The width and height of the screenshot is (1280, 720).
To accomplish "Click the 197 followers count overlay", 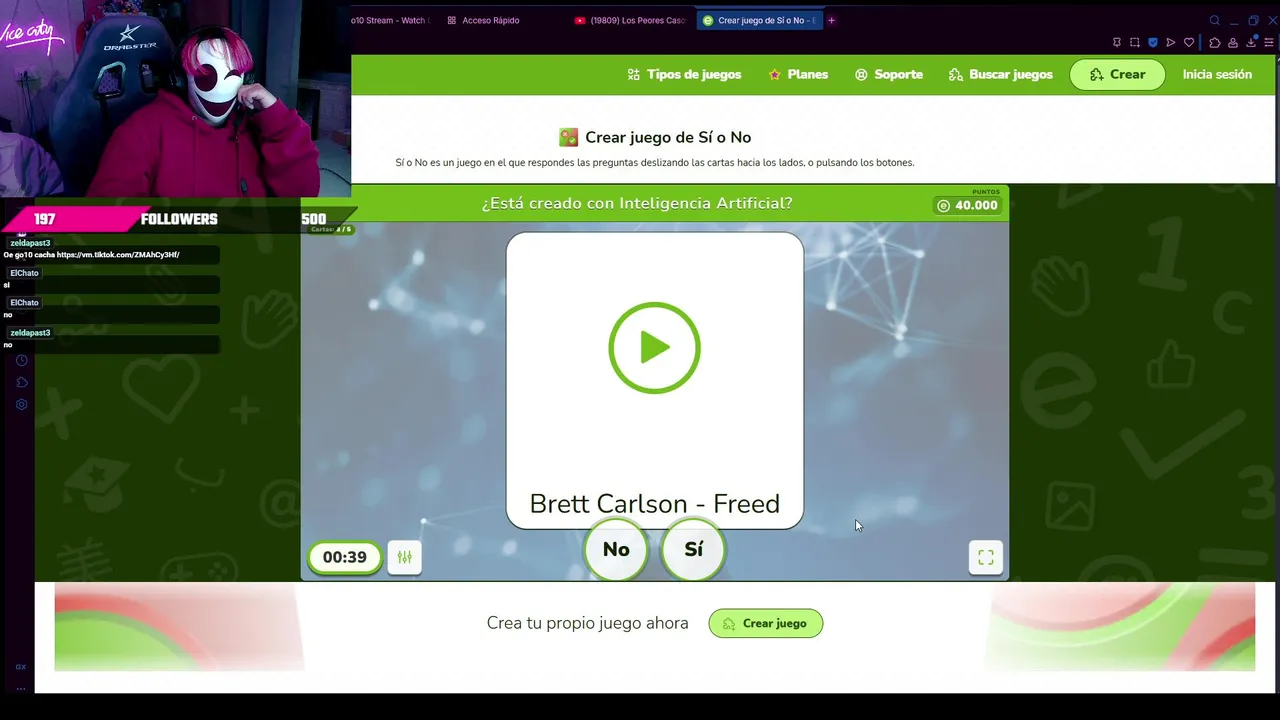I will [x=45, y=219].
